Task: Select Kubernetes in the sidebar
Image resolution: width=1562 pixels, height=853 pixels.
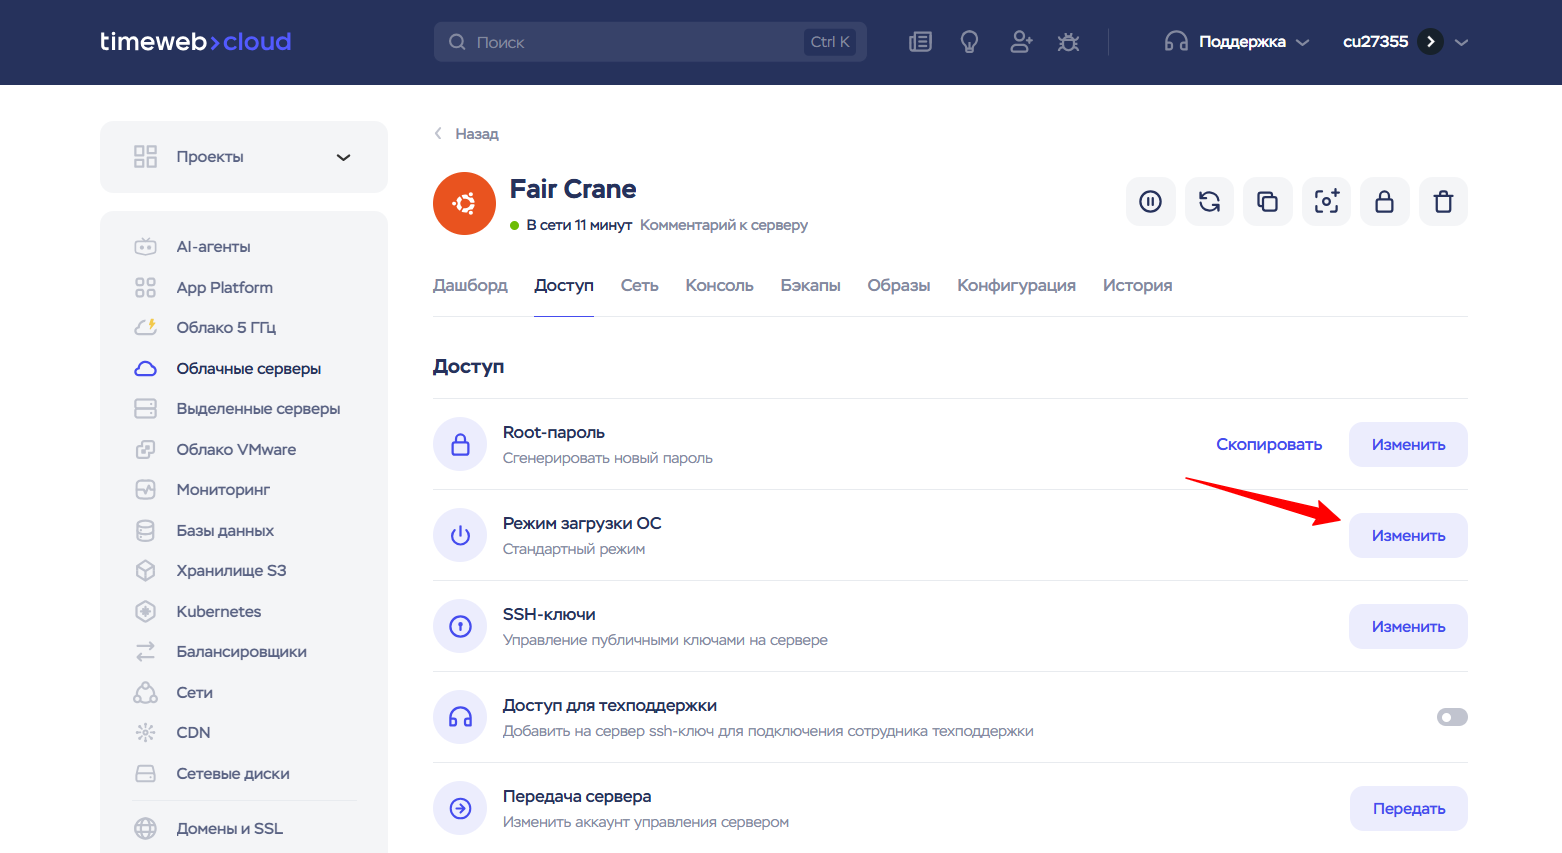Action: [x=218, y=611]
